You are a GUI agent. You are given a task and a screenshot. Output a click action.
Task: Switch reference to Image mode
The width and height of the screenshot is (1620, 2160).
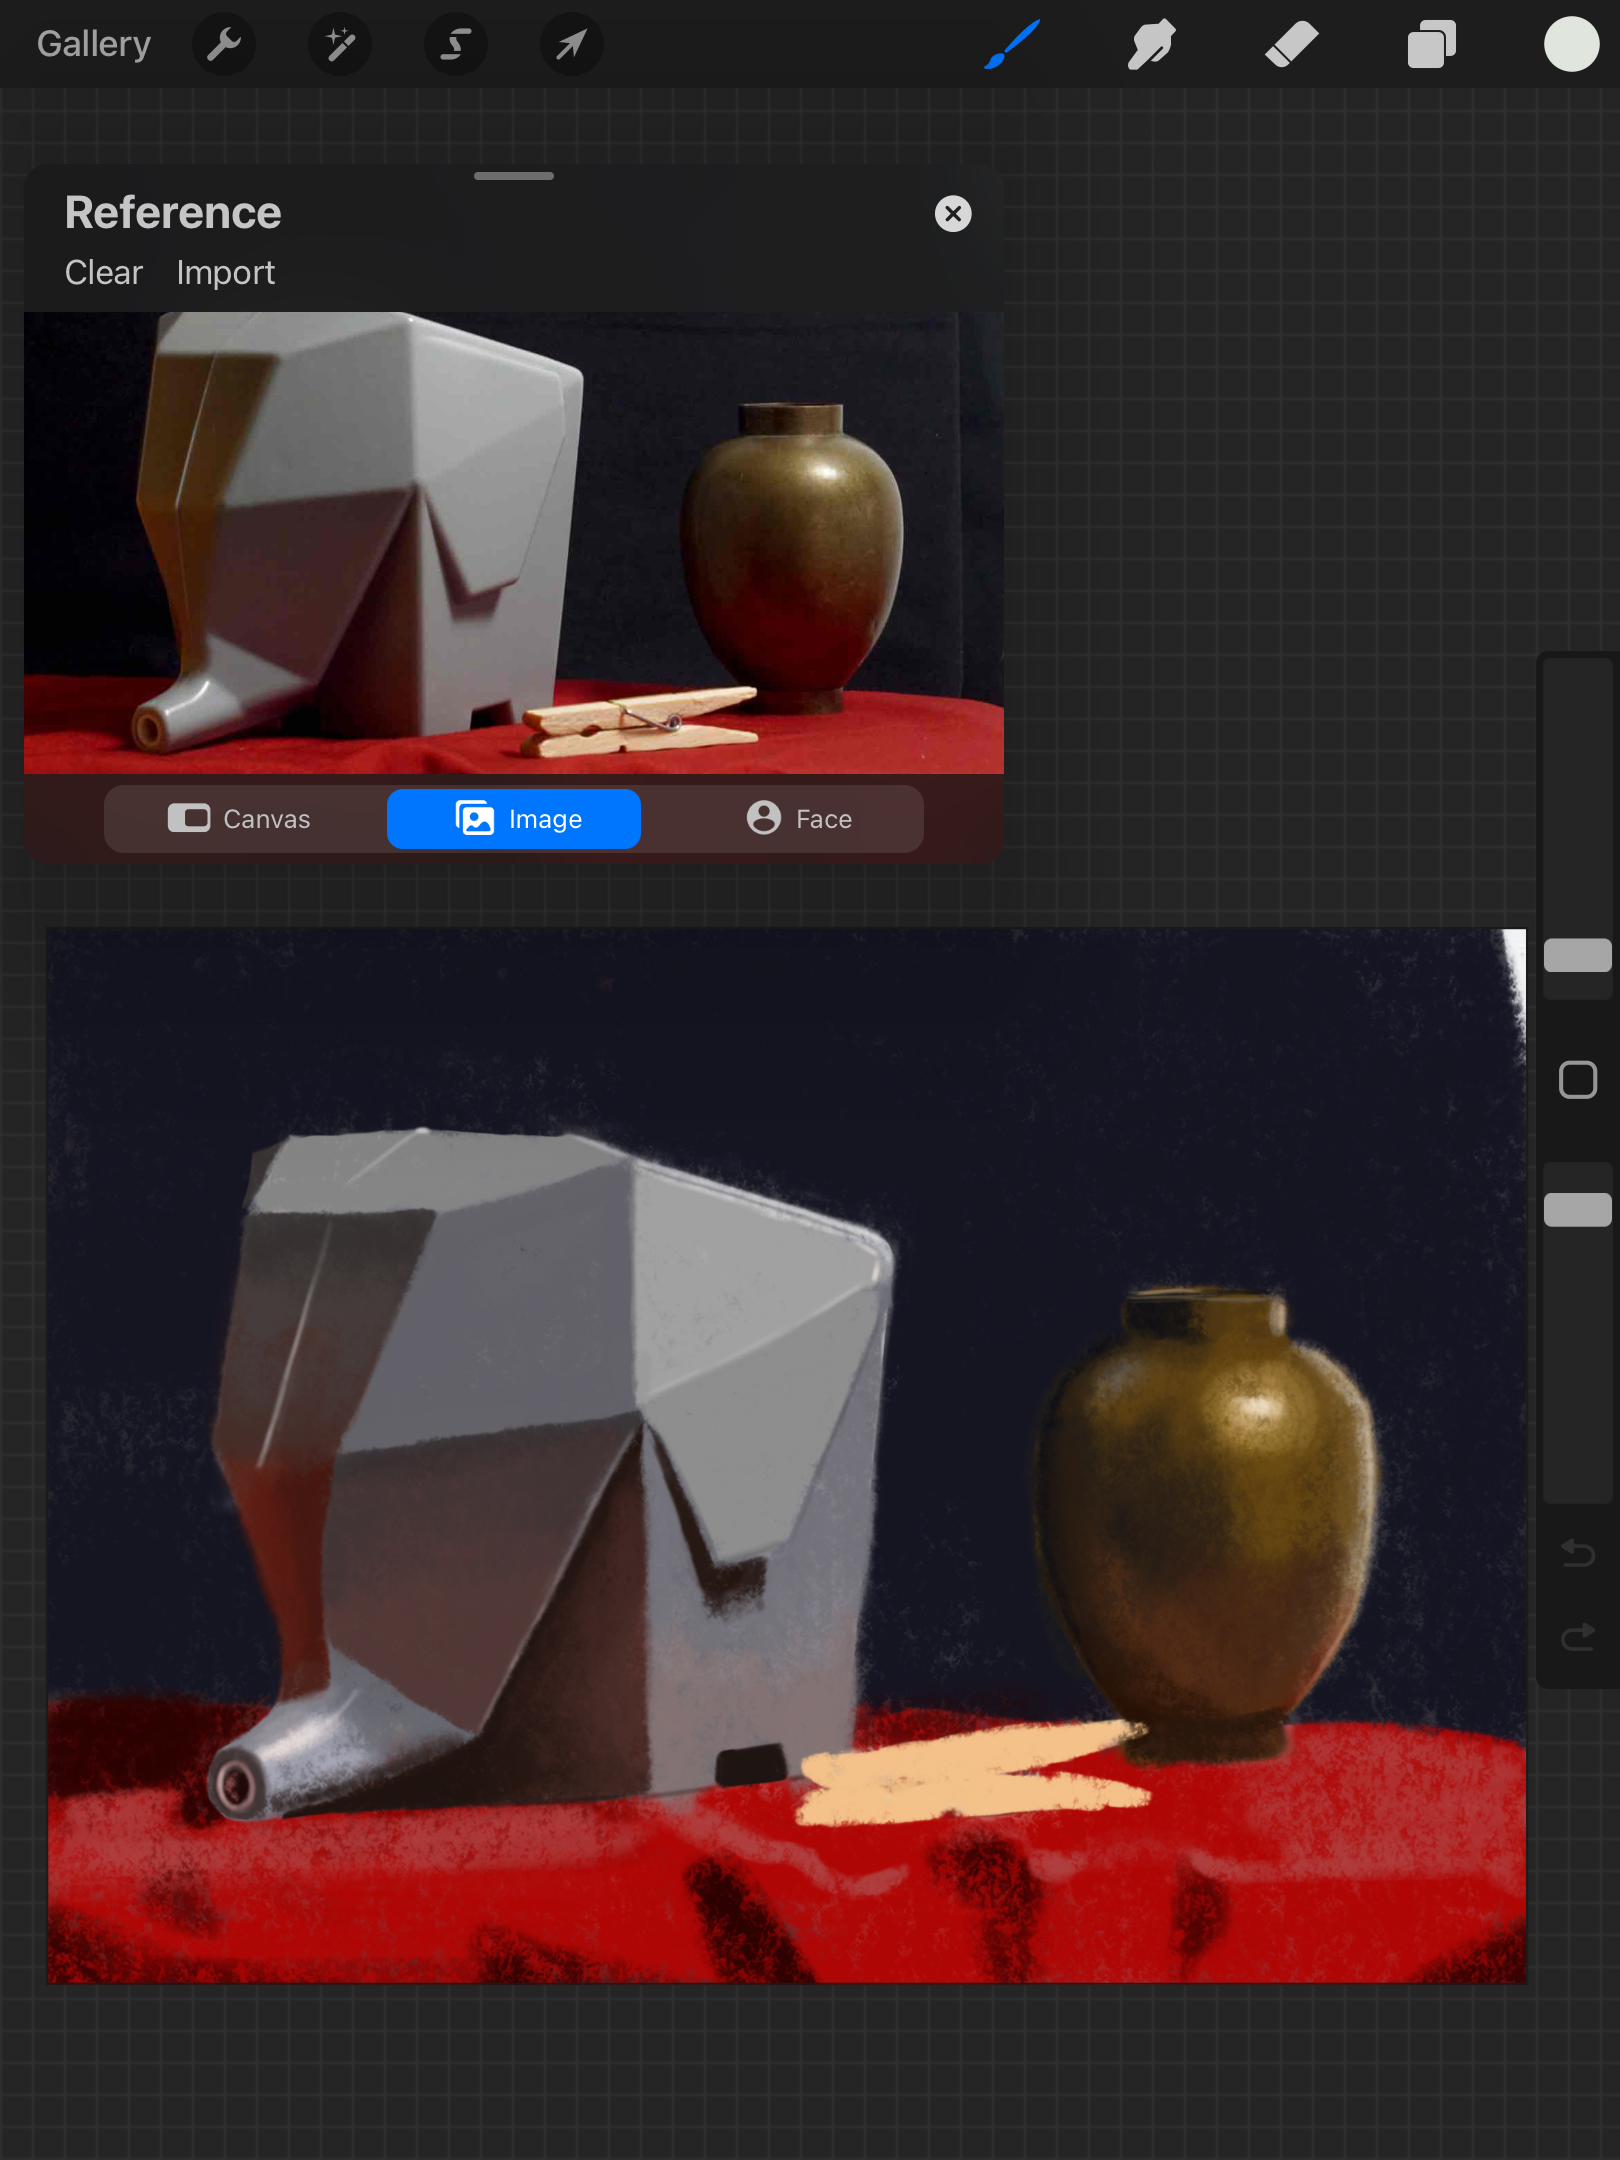click(514, 819)
